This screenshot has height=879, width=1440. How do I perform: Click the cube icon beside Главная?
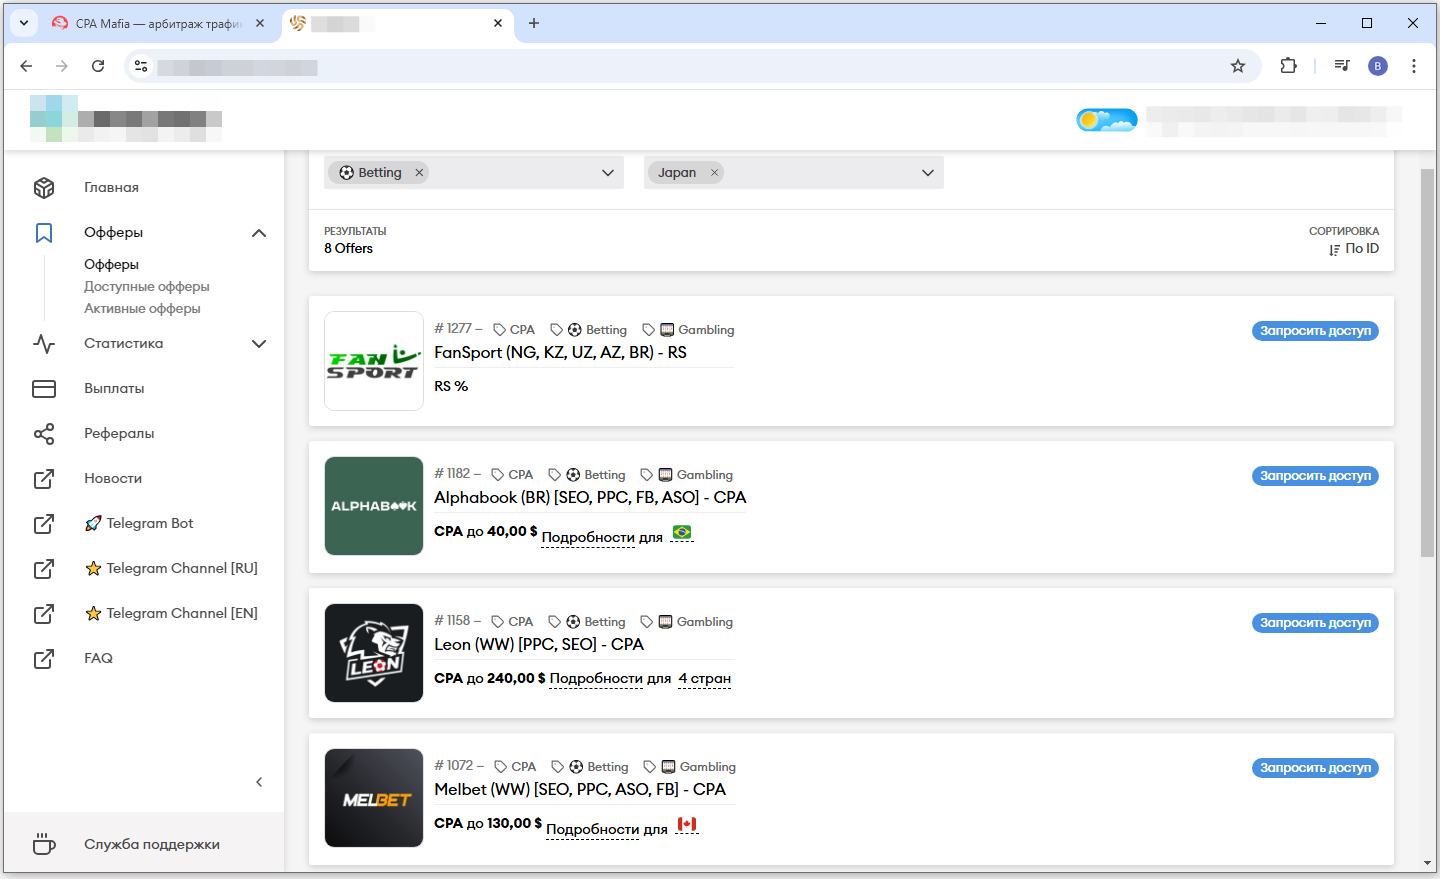click(x=44, y=187)
